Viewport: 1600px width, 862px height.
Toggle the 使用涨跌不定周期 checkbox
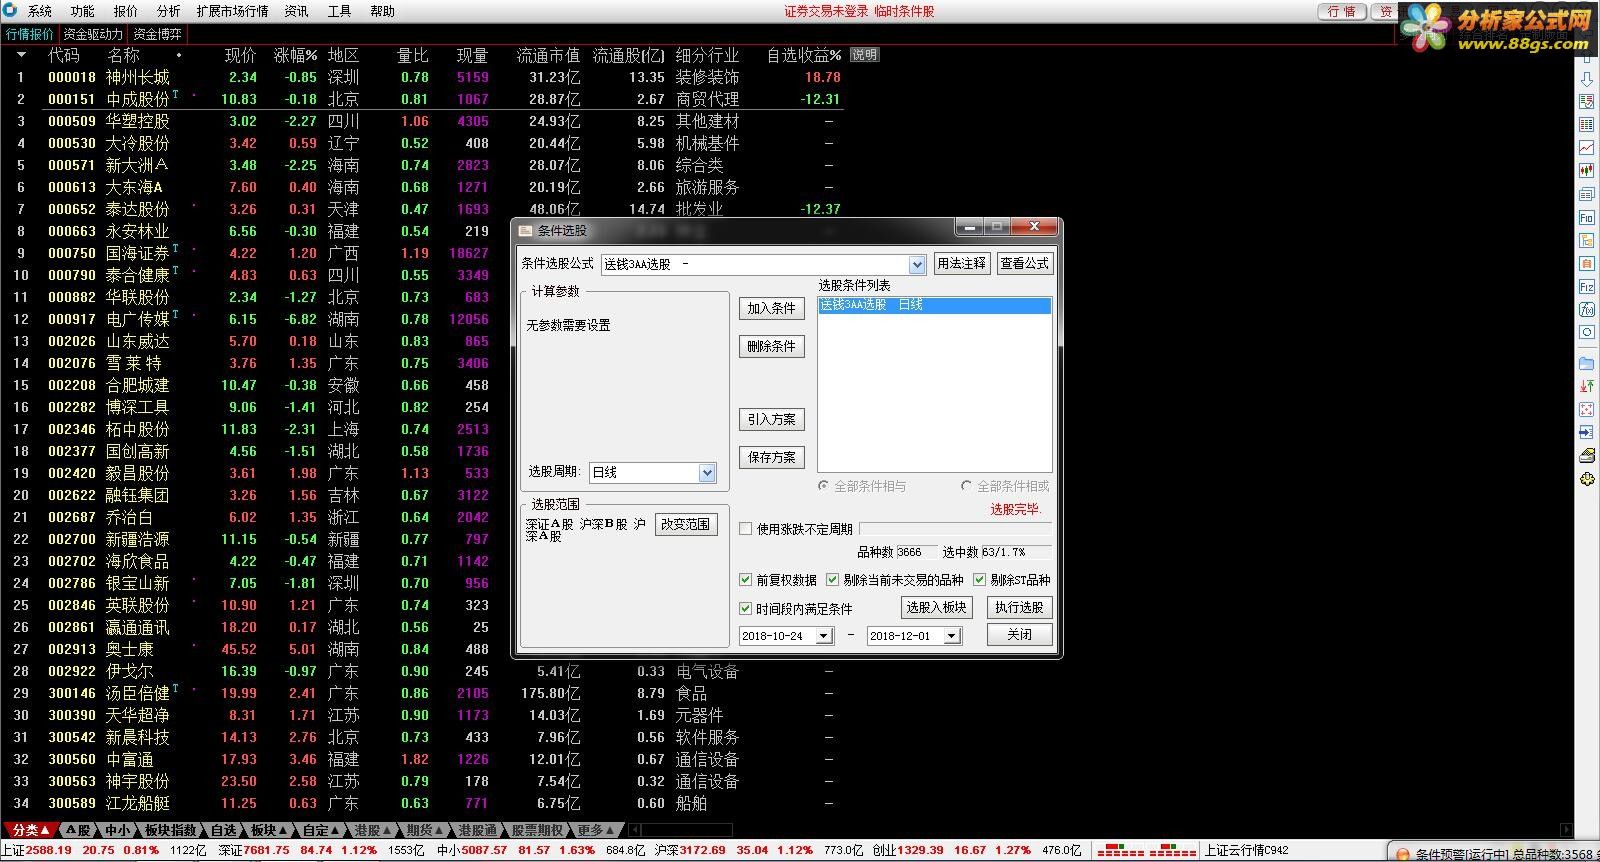tap(745, 529)
